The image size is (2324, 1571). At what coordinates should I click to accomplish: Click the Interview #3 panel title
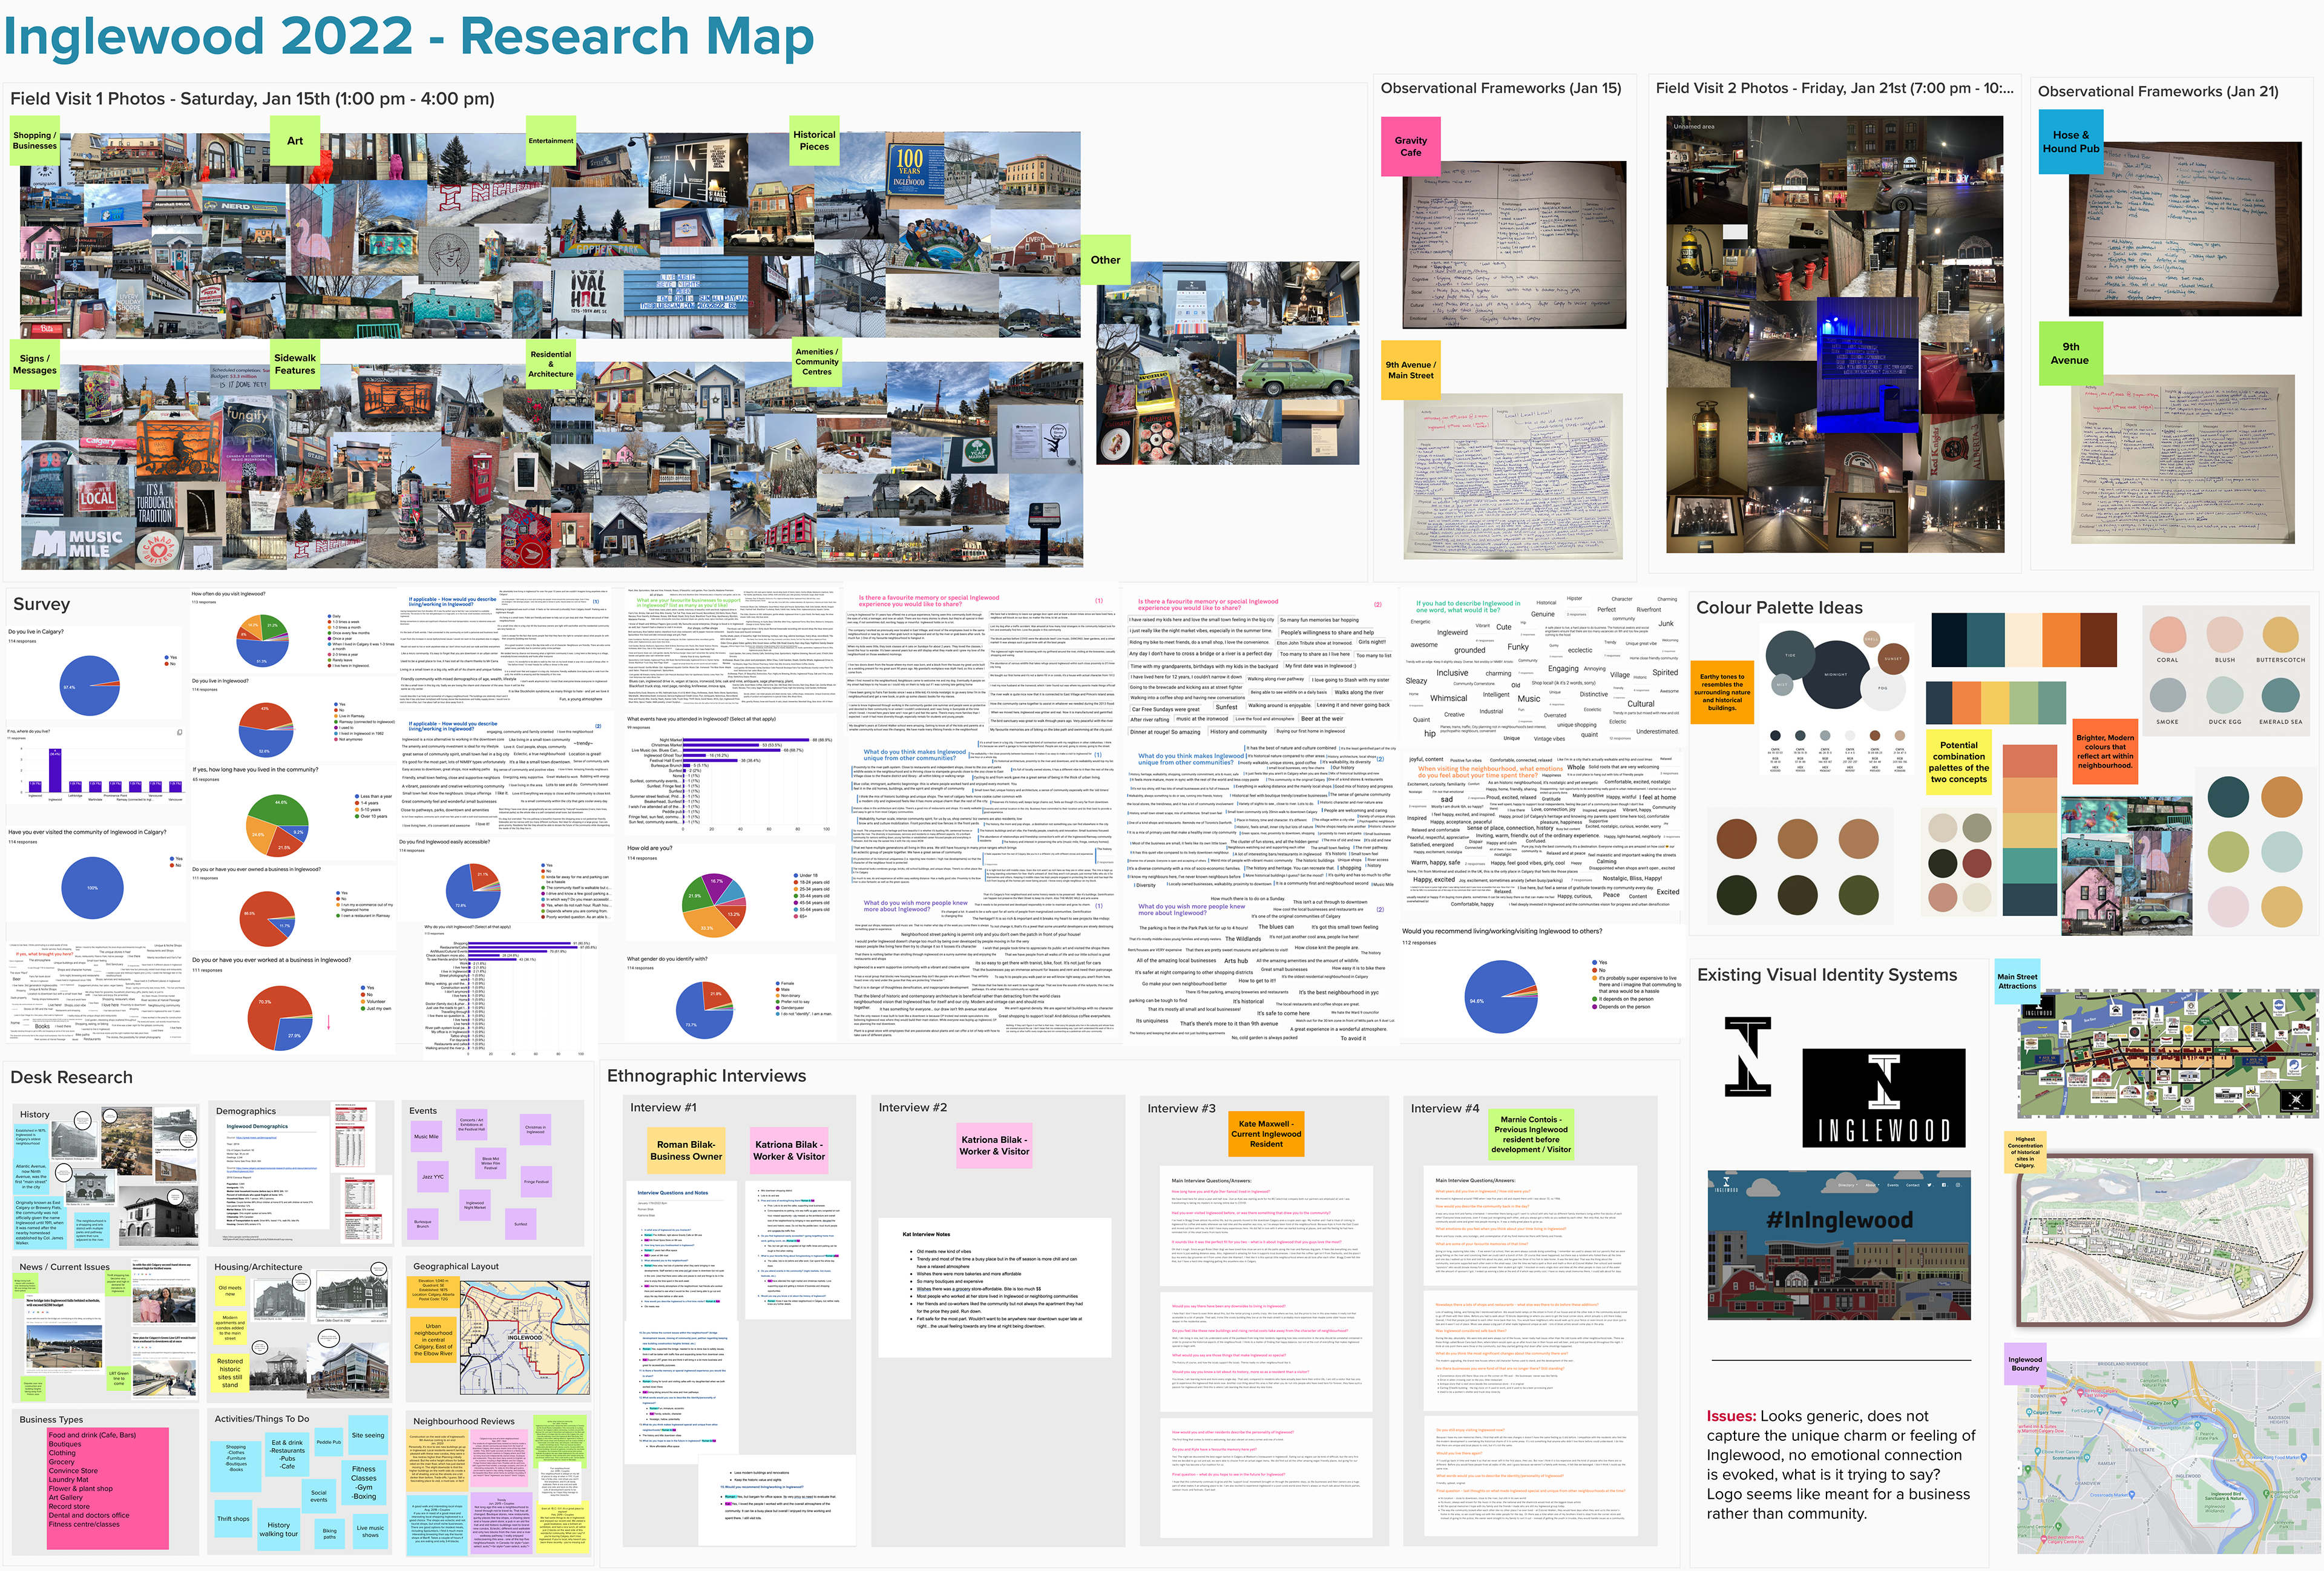(1182, 1108)
